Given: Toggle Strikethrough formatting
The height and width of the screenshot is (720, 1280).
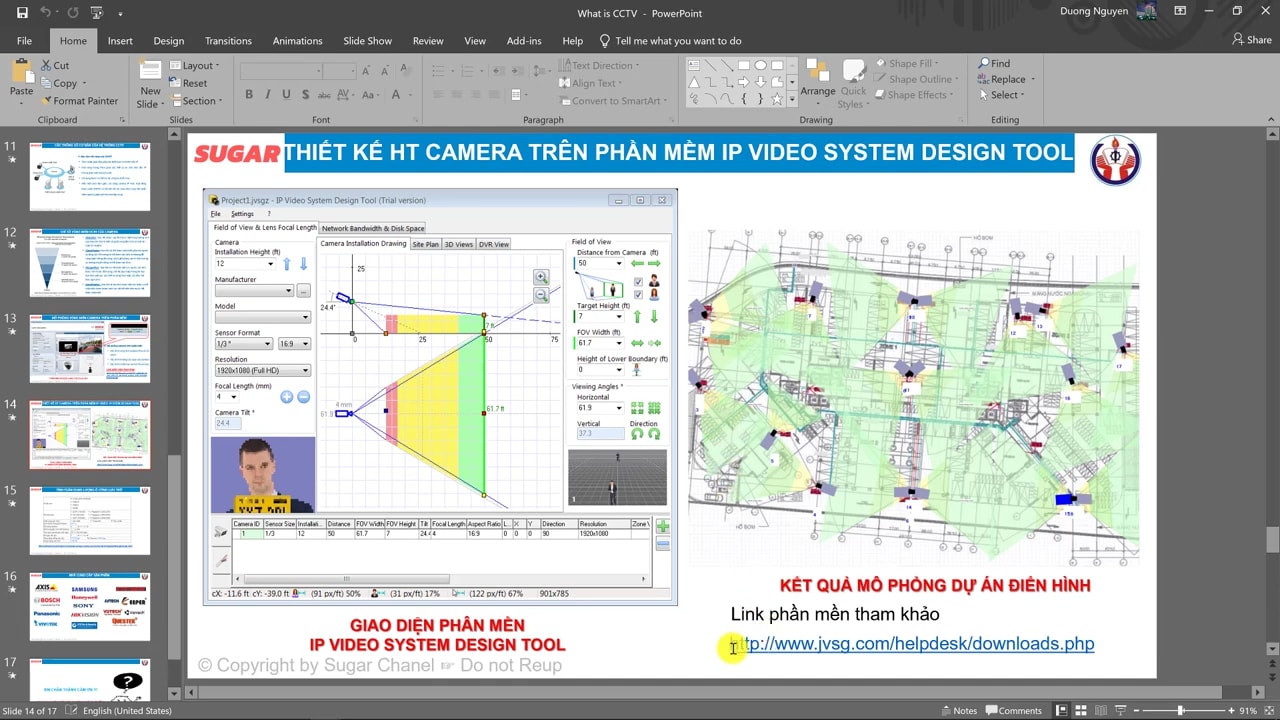Looking at the screenshot, I should coord(324,94).
